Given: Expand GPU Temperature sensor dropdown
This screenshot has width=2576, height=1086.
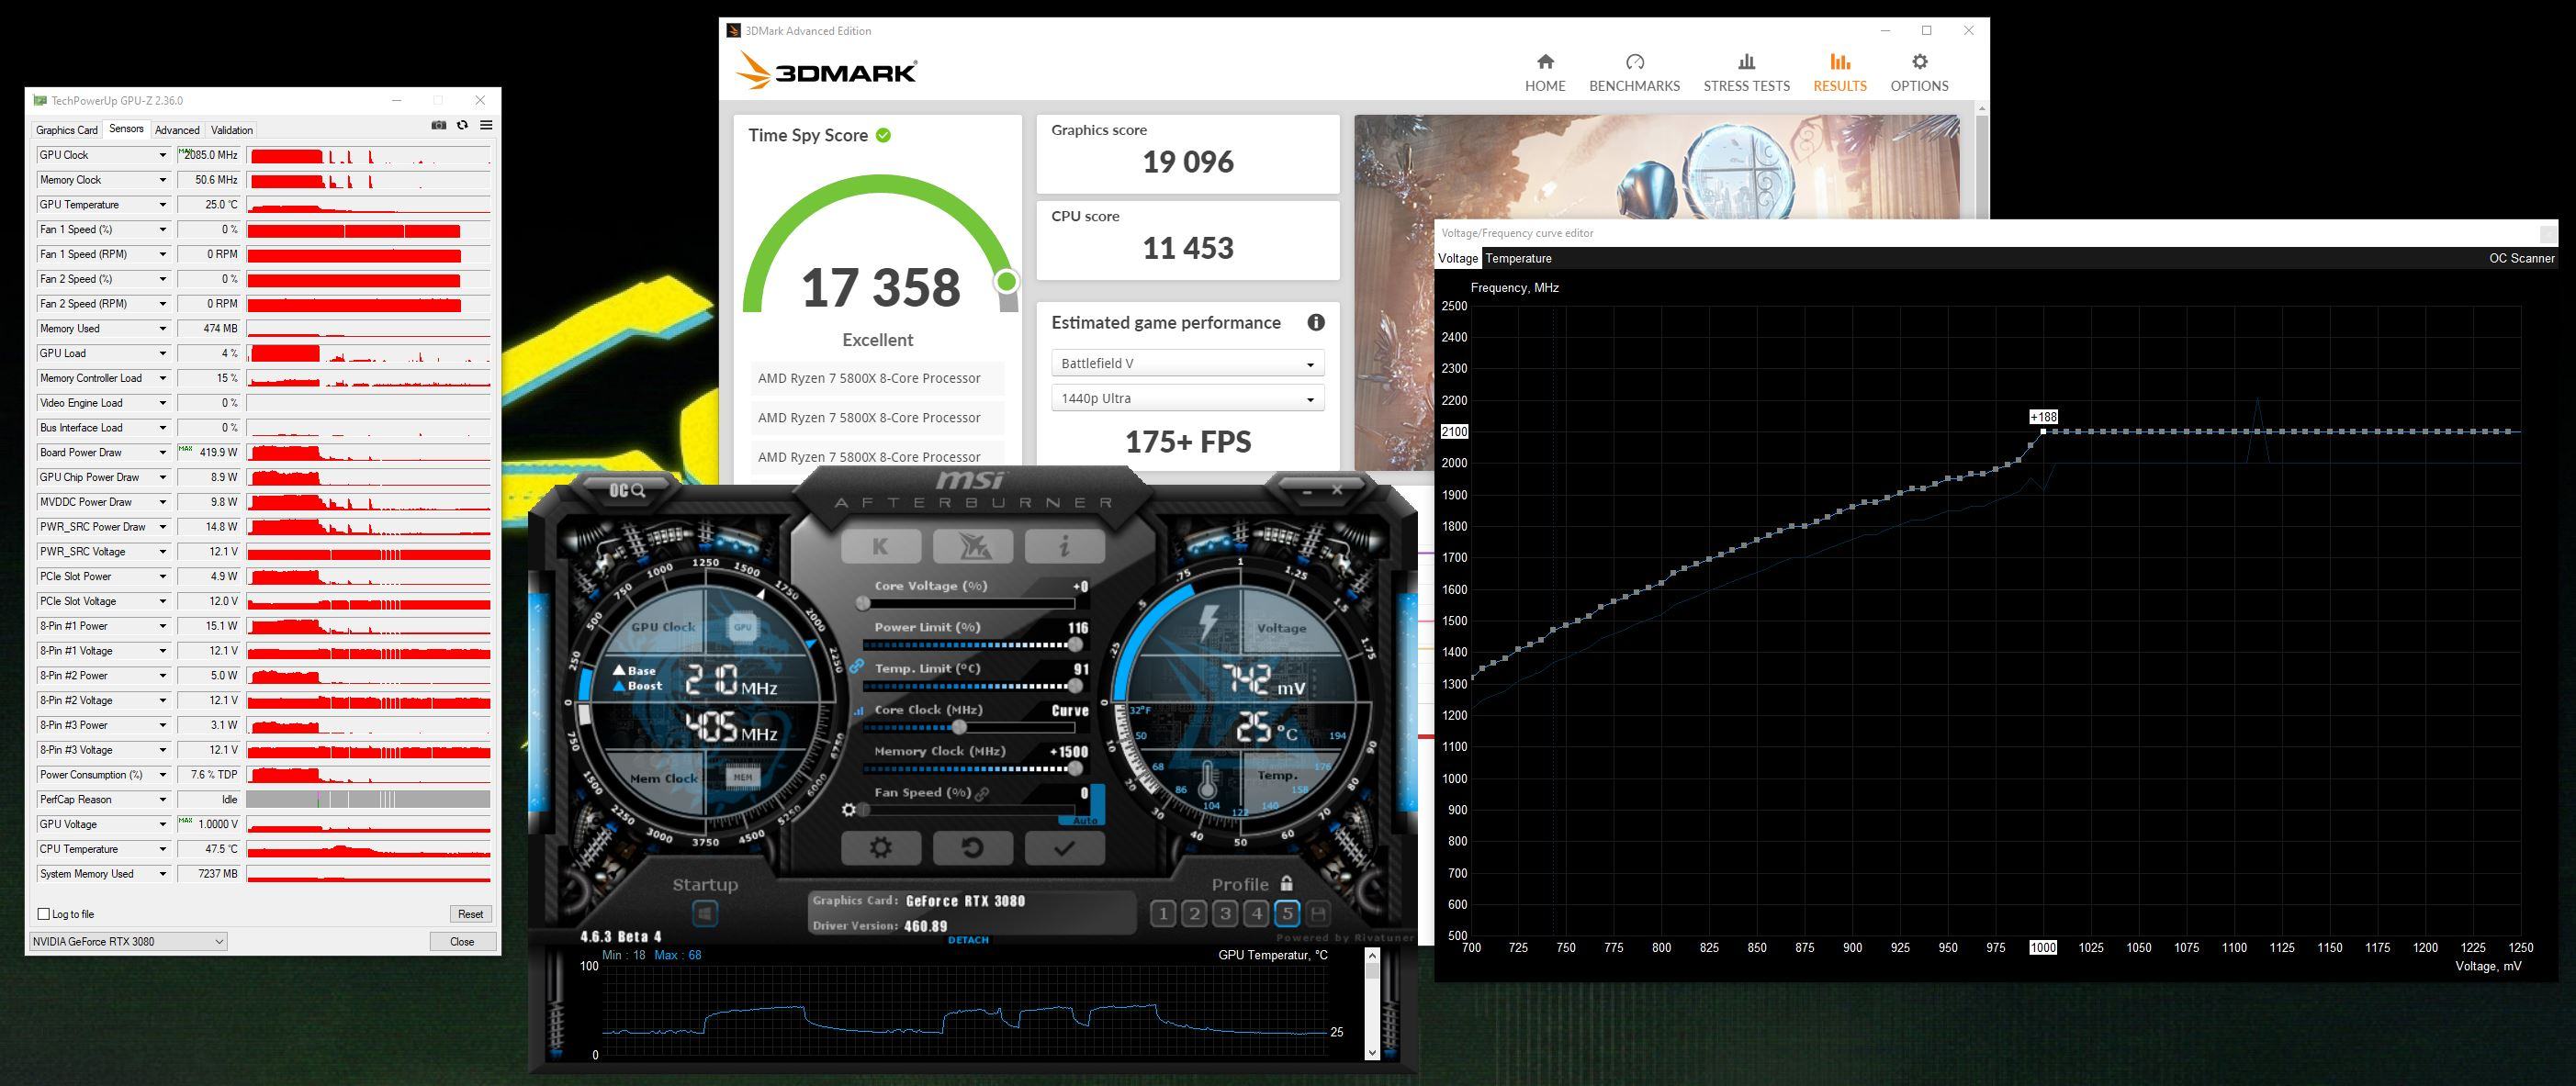Looking at the screenshot, I should [x=163, y=205].
